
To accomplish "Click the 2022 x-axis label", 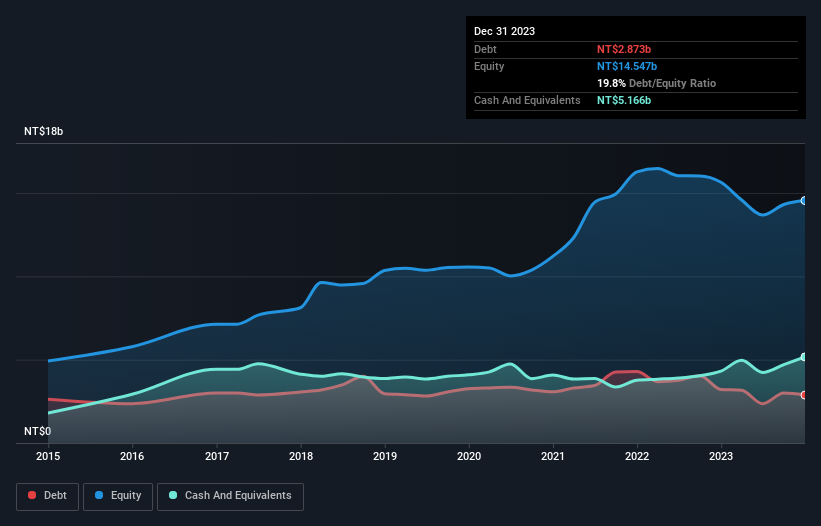I will 637,456.
